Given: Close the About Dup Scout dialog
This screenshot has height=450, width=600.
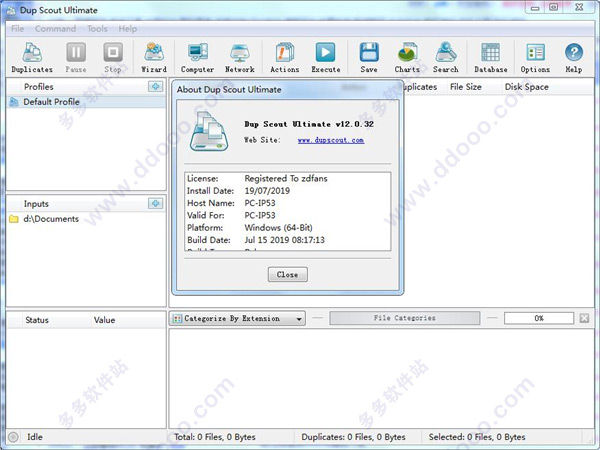Looking at the screenshot, I should [x=287, y=274].
